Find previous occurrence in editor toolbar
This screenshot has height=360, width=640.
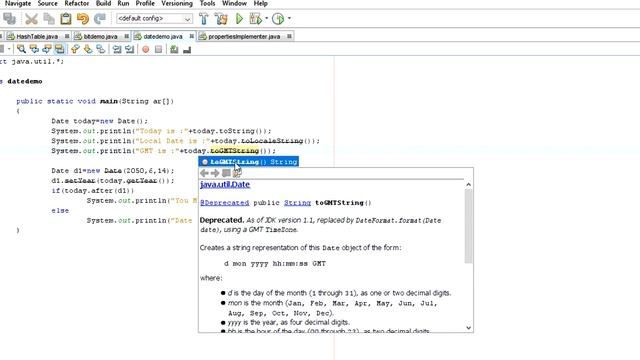point(34,49)
